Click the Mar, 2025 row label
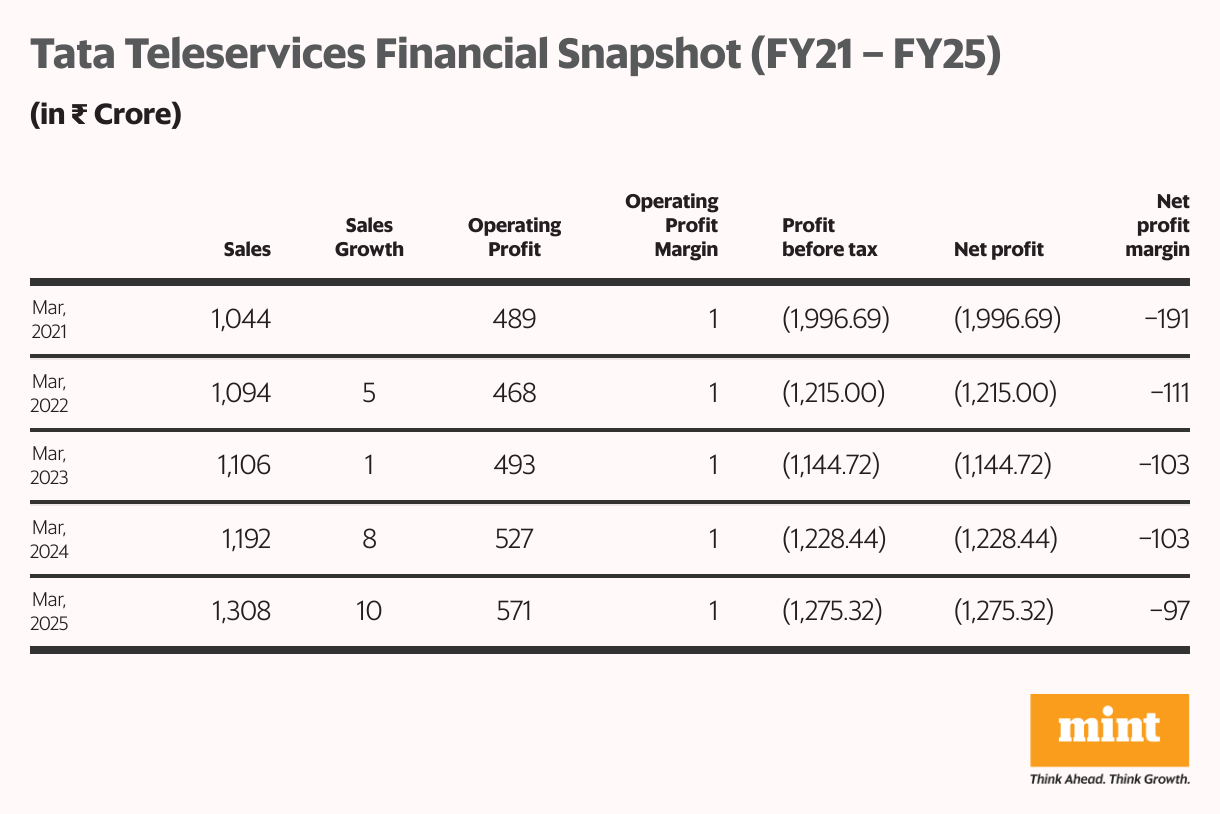Image resolution: width=1220 pixels, height=814 pixels. point(49,612)
